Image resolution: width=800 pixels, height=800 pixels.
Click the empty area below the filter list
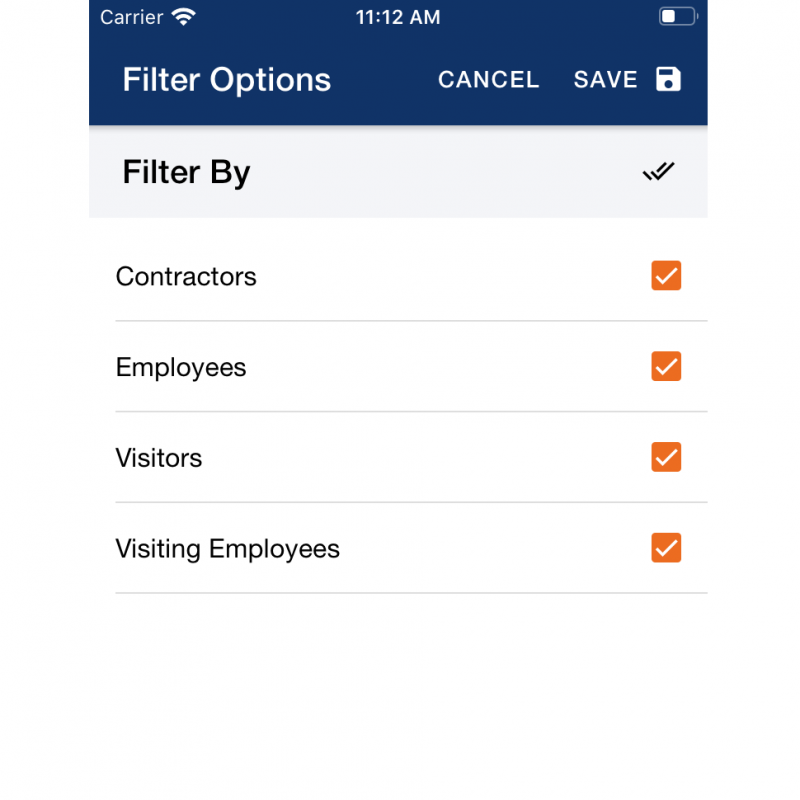pos(398,694)
